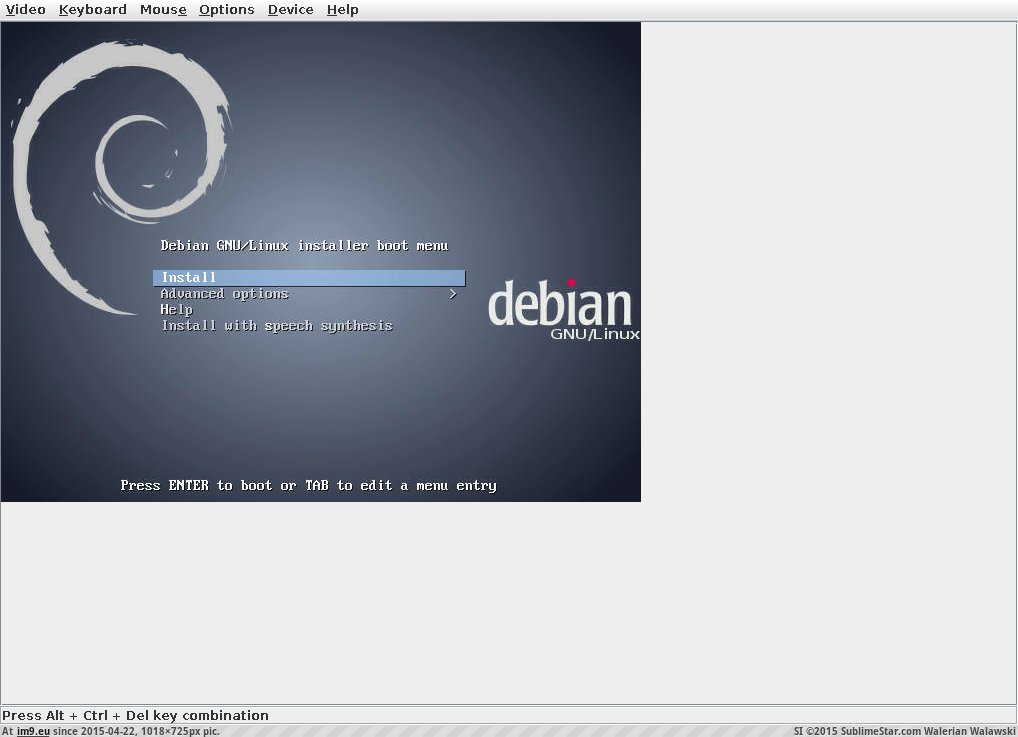Click the debian wordmark logo
Screen dimensions: 1018x737
[559, 304]
